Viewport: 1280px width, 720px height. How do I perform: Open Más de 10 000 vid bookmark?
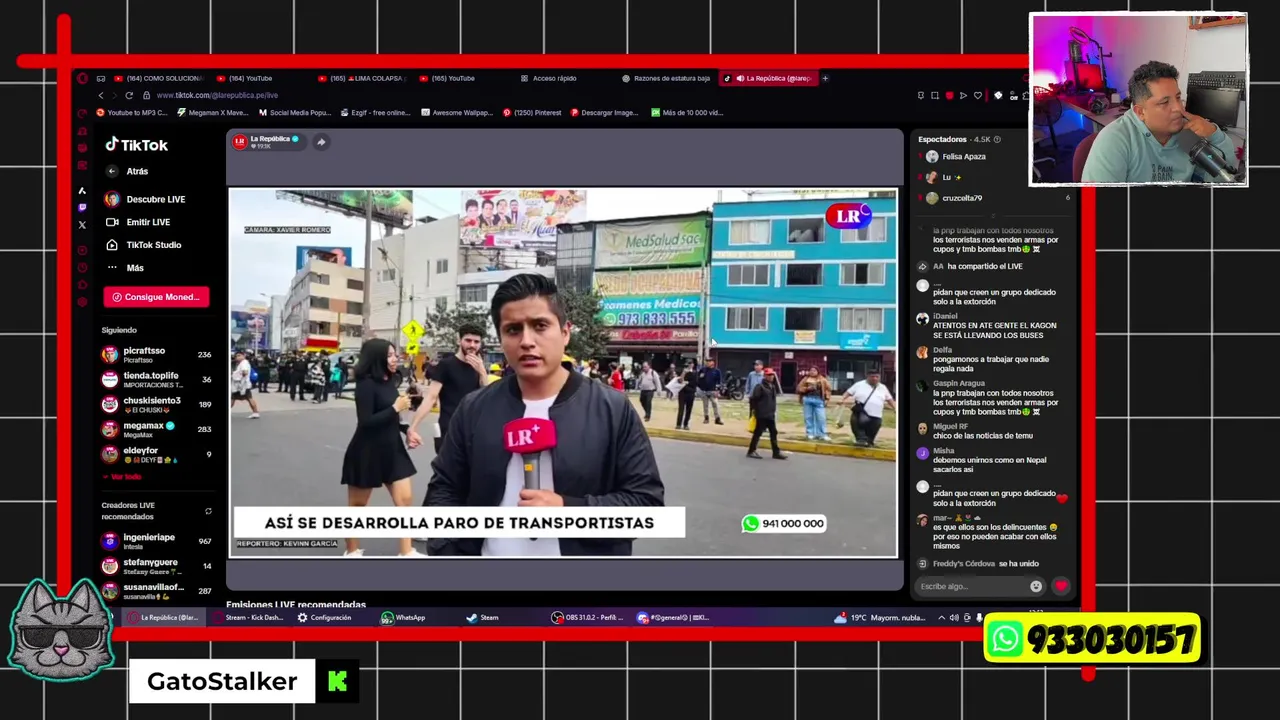(x=687, y=113)
